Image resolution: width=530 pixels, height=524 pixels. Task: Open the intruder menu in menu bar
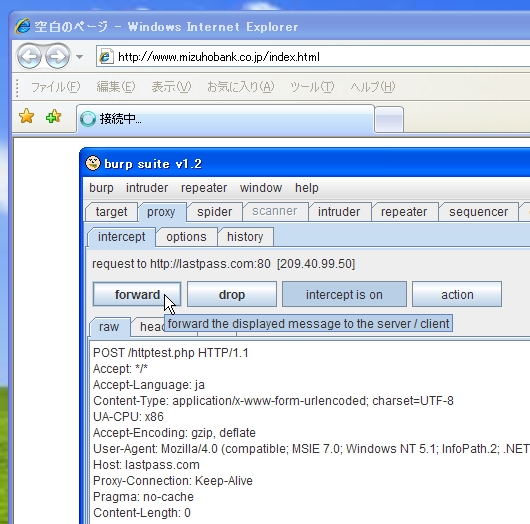(x=147, y=188)
